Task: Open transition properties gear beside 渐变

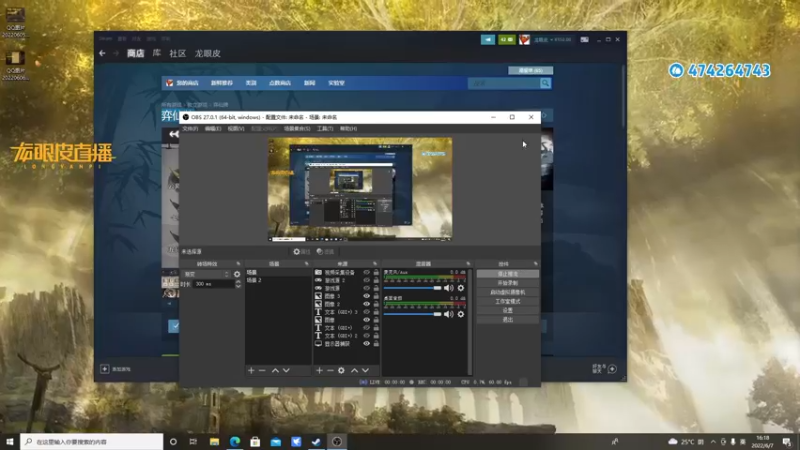Action: coord(237,274)
